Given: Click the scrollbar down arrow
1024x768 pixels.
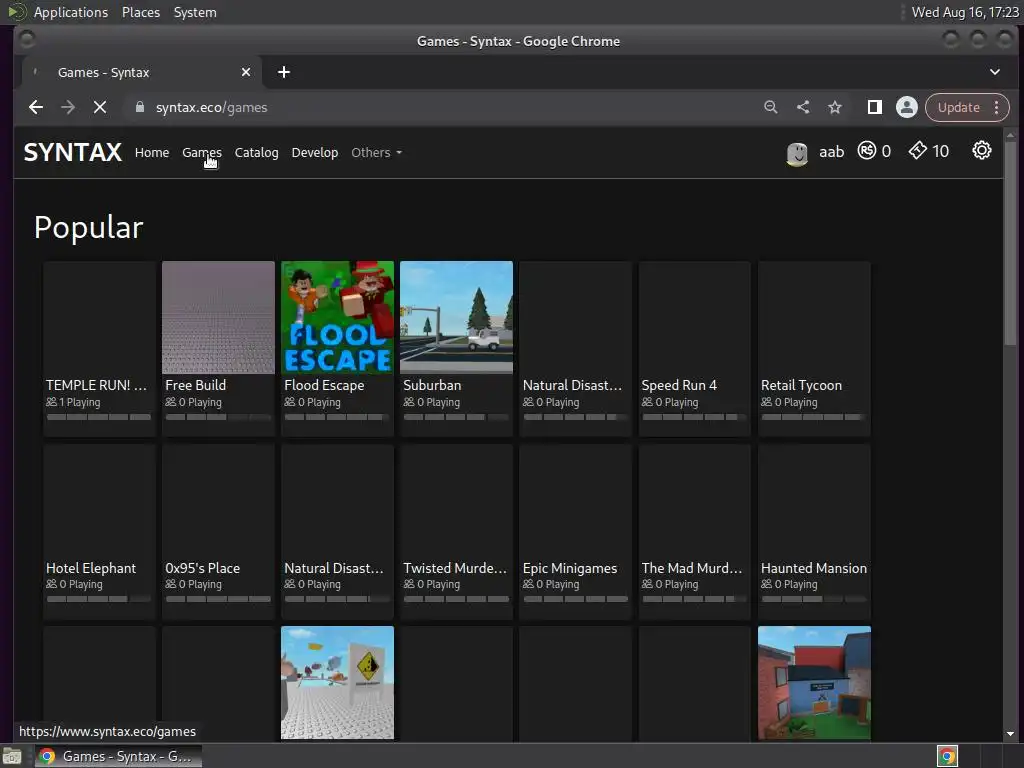Looking at the screenshot, I should [1010, 733].
